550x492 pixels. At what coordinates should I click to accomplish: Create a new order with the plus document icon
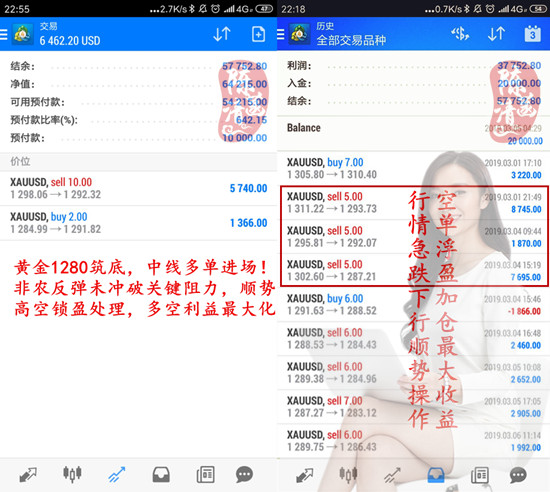[258, 34]
